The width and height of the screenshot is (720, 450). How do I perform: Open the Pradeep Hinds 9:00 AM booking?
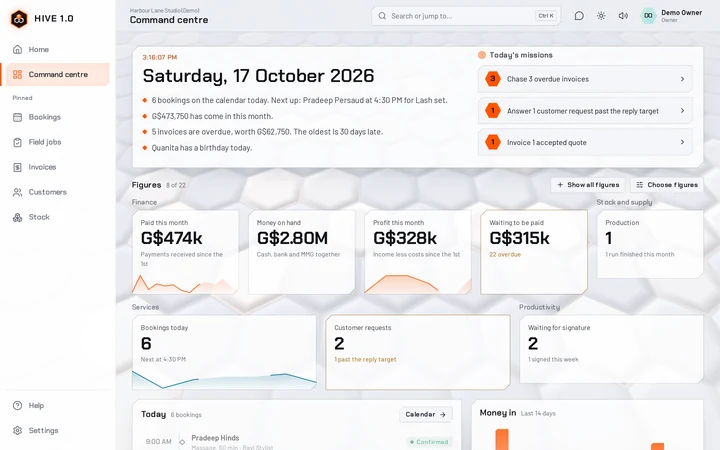click(x=297, y=442)
